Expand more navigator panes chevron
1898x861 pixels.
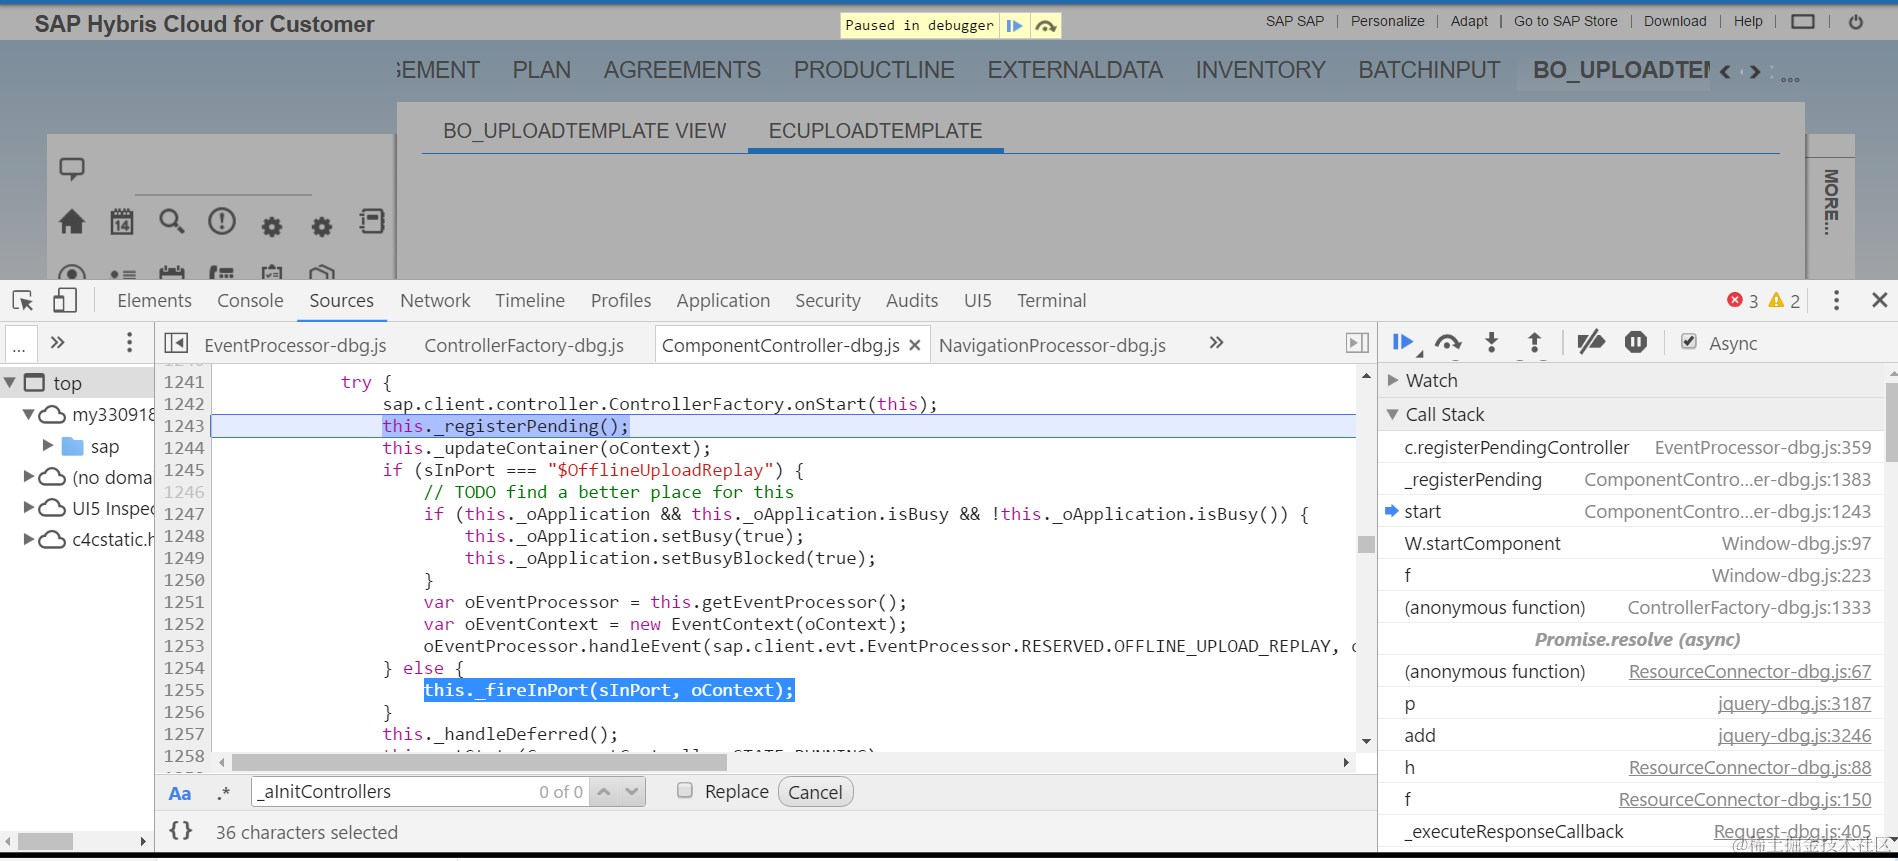point(58,343)
